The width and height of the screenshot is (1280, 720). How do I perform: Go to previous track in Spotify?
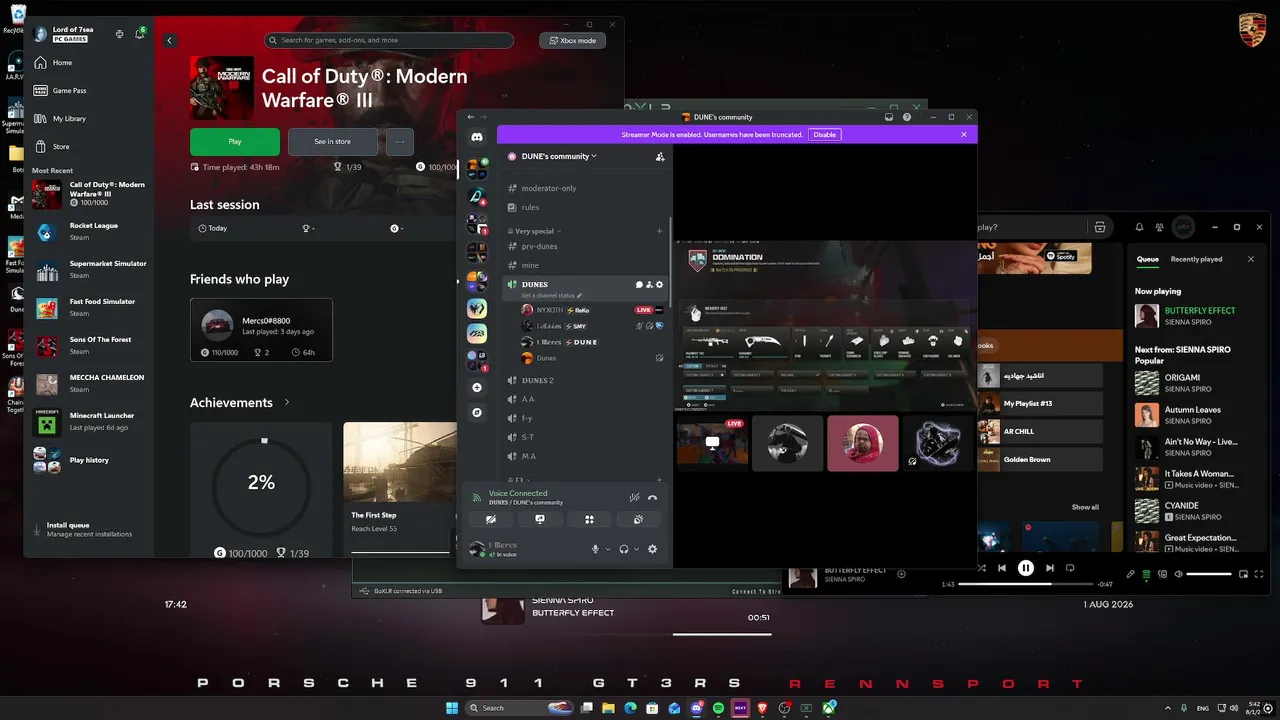(x=1002, y=568)
